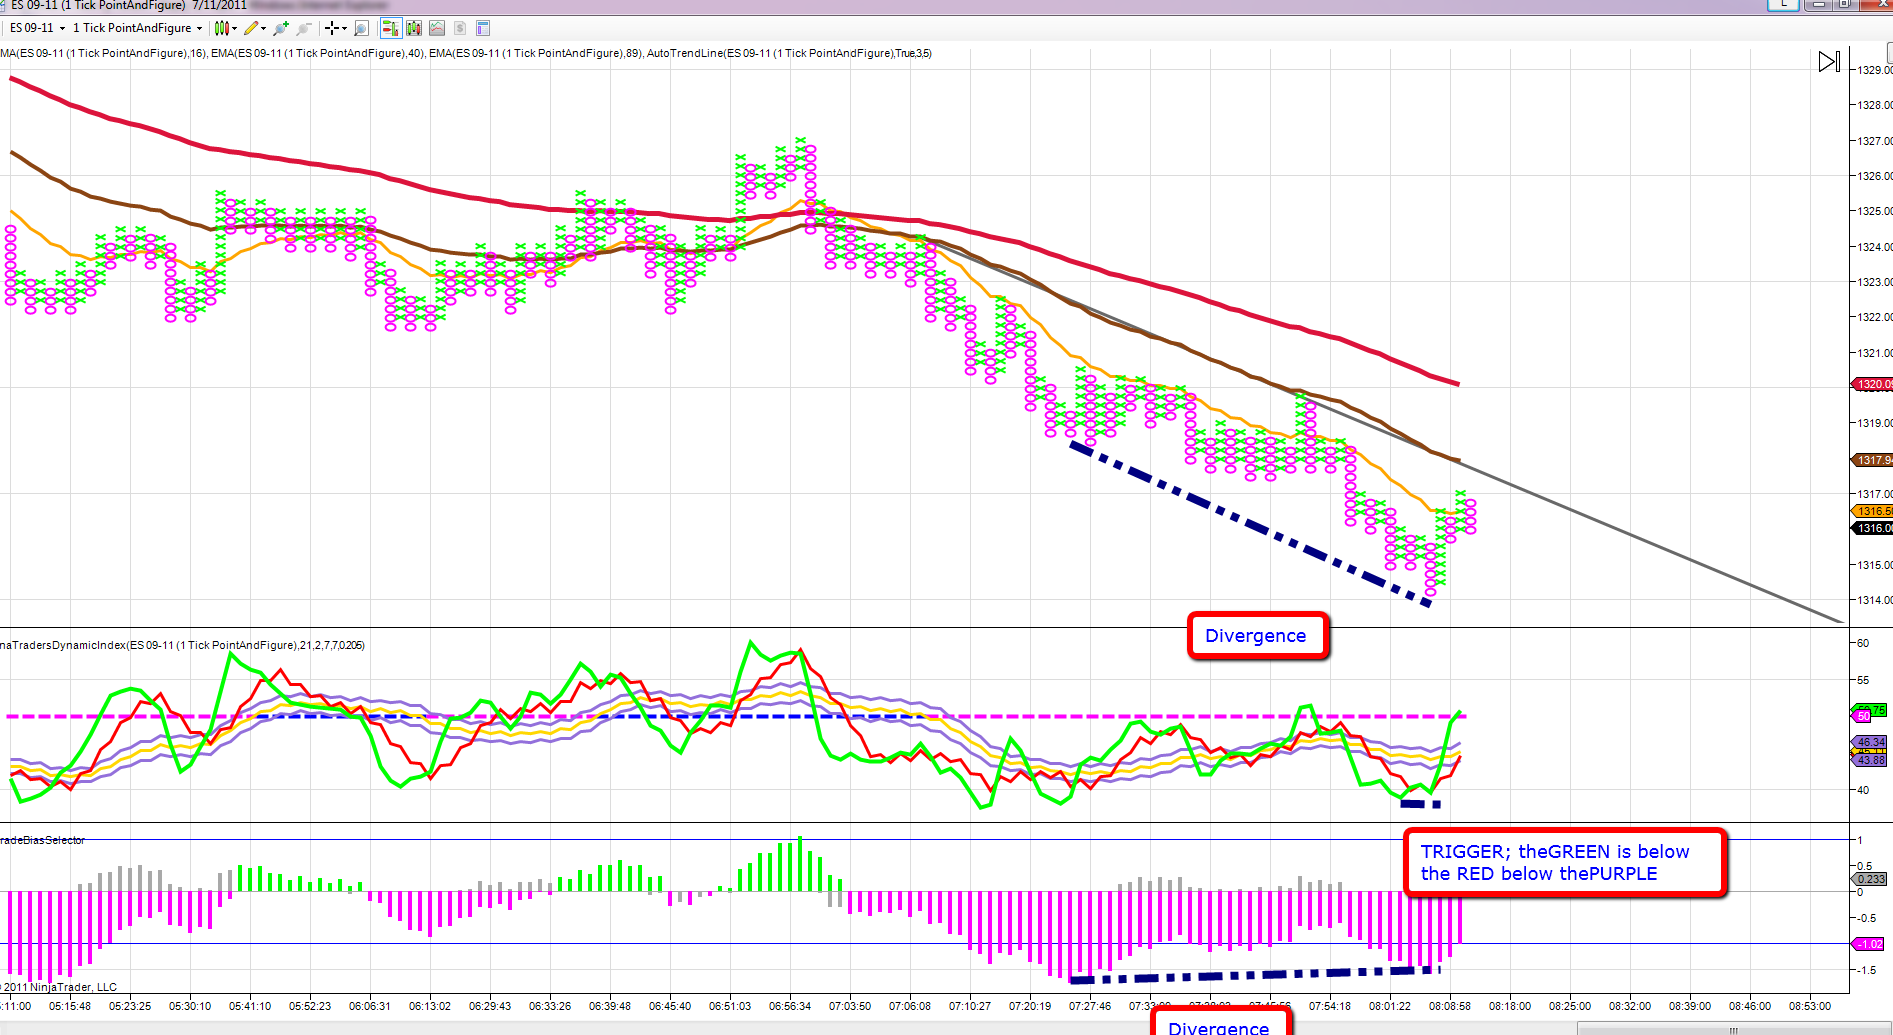Minimize the chart window
The width and height of the screenshot is (1893, 1035).
1818,5
